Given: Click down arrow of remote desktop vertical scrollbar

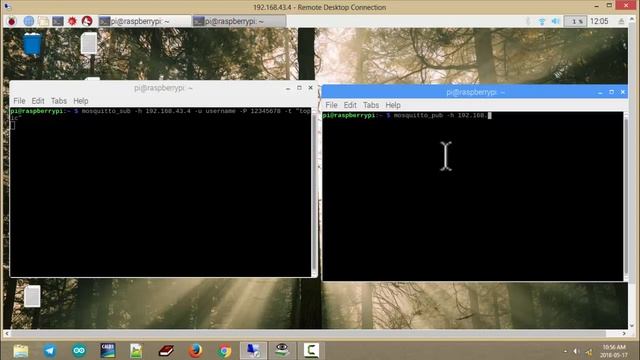Looking at the screenshot, I should (x=632, y=326).
